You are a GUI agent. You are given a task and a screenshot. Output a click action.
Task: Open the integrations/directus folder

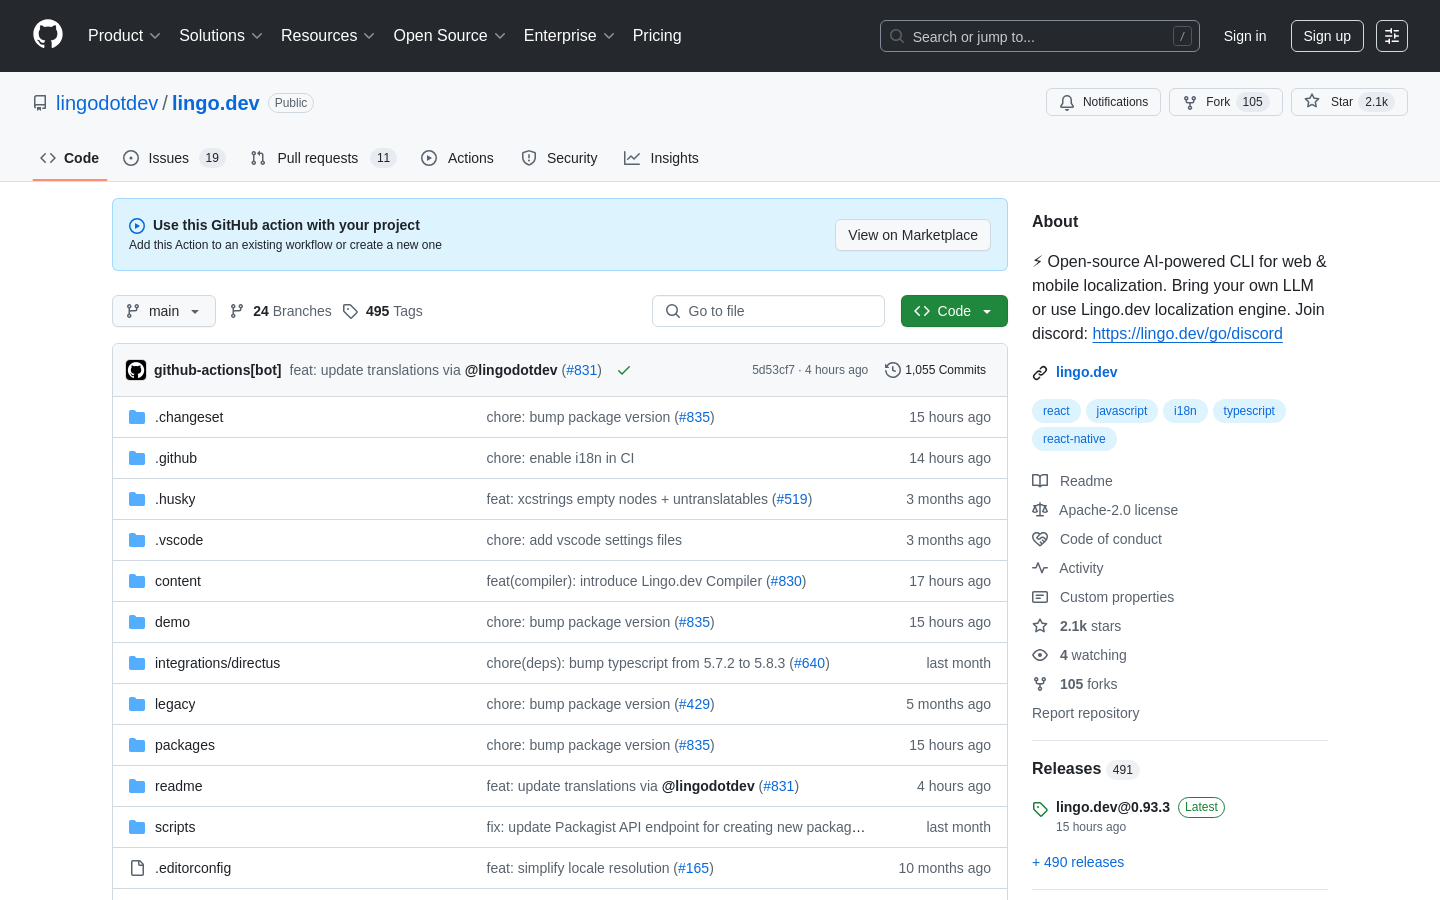click(217, 663)
